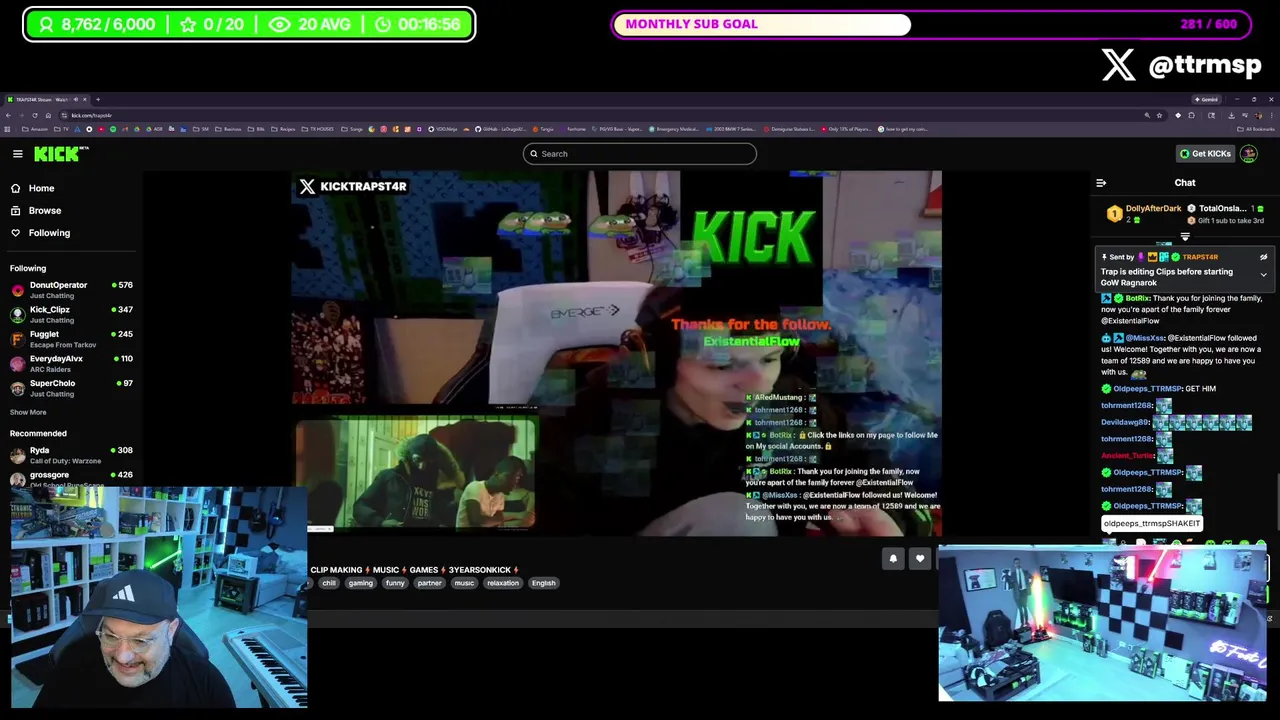Open the user profile avatar in Kick header
The image size is (1280, 720).
(x=1248, y=154)
